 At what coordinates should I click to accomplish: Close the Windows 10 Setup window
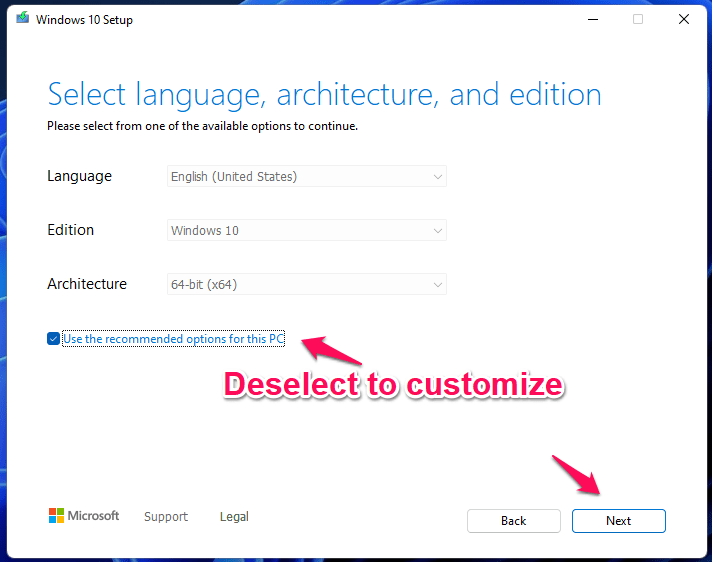click(x=684, y=19)
